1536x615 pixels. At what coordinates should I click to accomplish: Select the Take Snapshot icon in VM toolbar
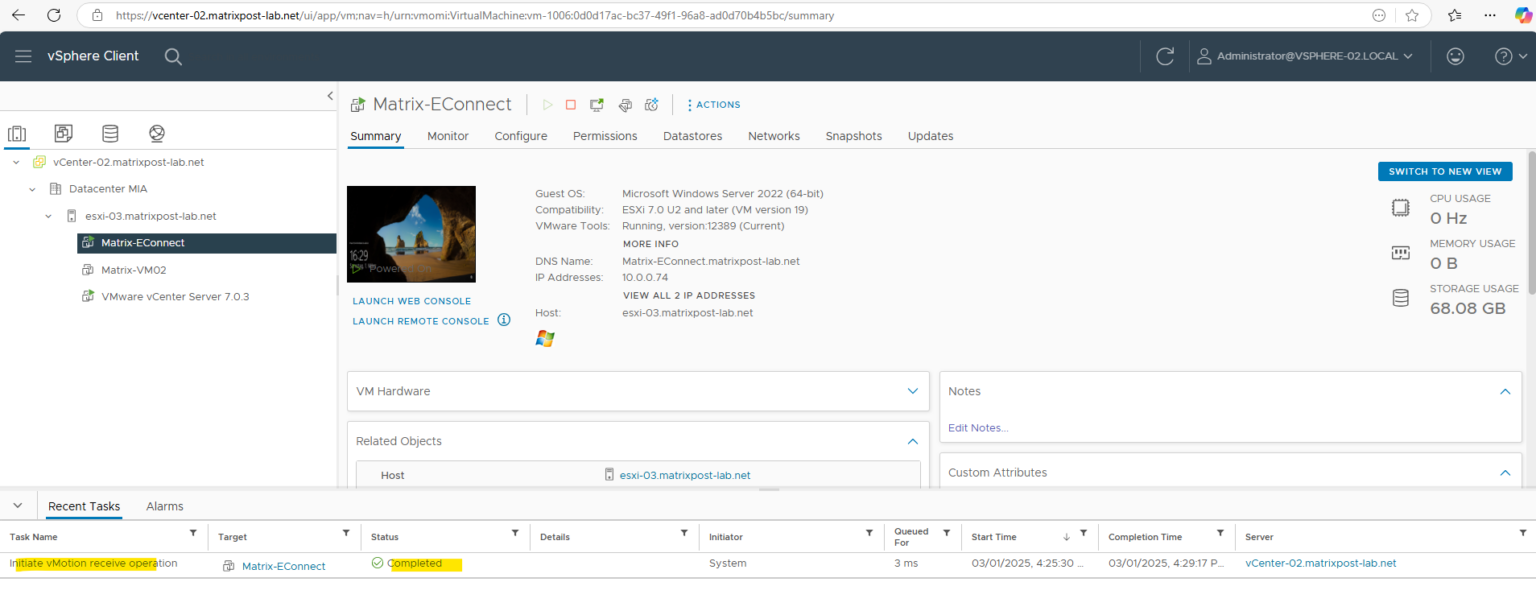tap(652, 104)
